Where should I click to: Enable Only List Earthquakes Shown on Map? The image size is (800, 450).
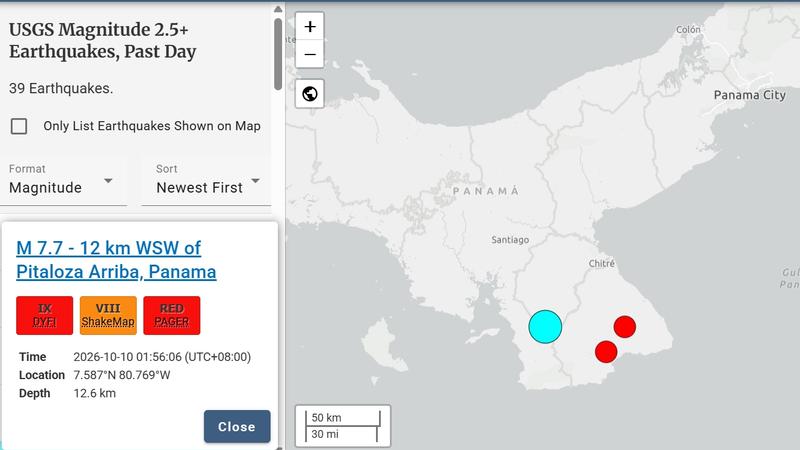pyautogui.click(x=19, y=126)
